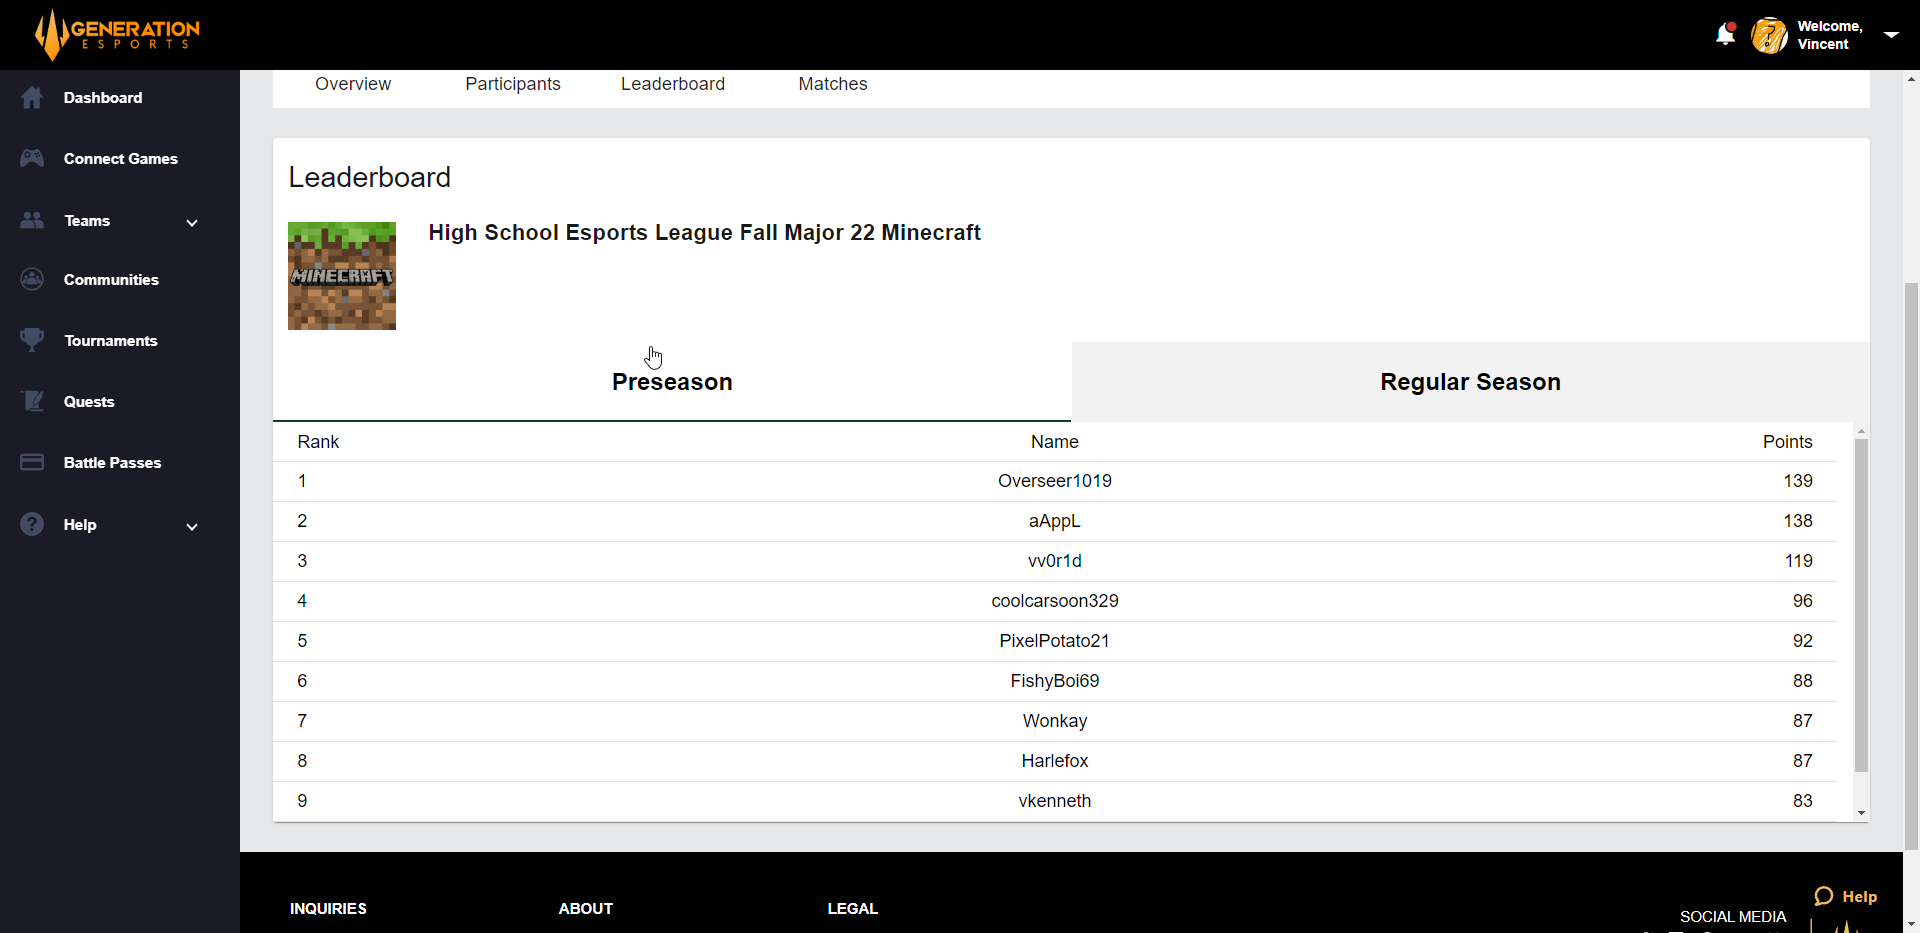Click the LEGAL footer heading
Image resolution: width=1920 pixels, height=933 pixels.
853,909
